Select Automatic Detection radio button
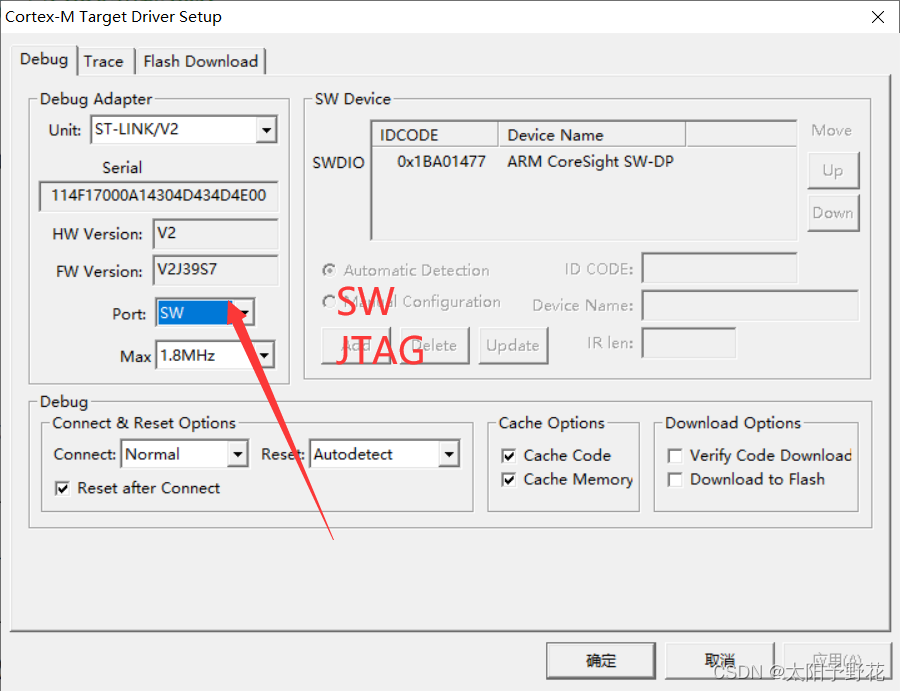 click(x=329, y=270)
